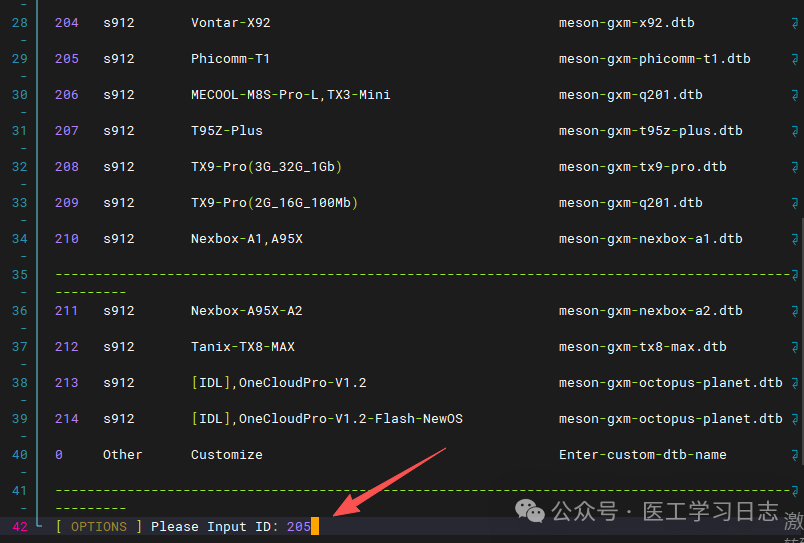Screen dimensions: 804x543
Task: Click the yellow OPTIONS label
Action: coord(98,526)
